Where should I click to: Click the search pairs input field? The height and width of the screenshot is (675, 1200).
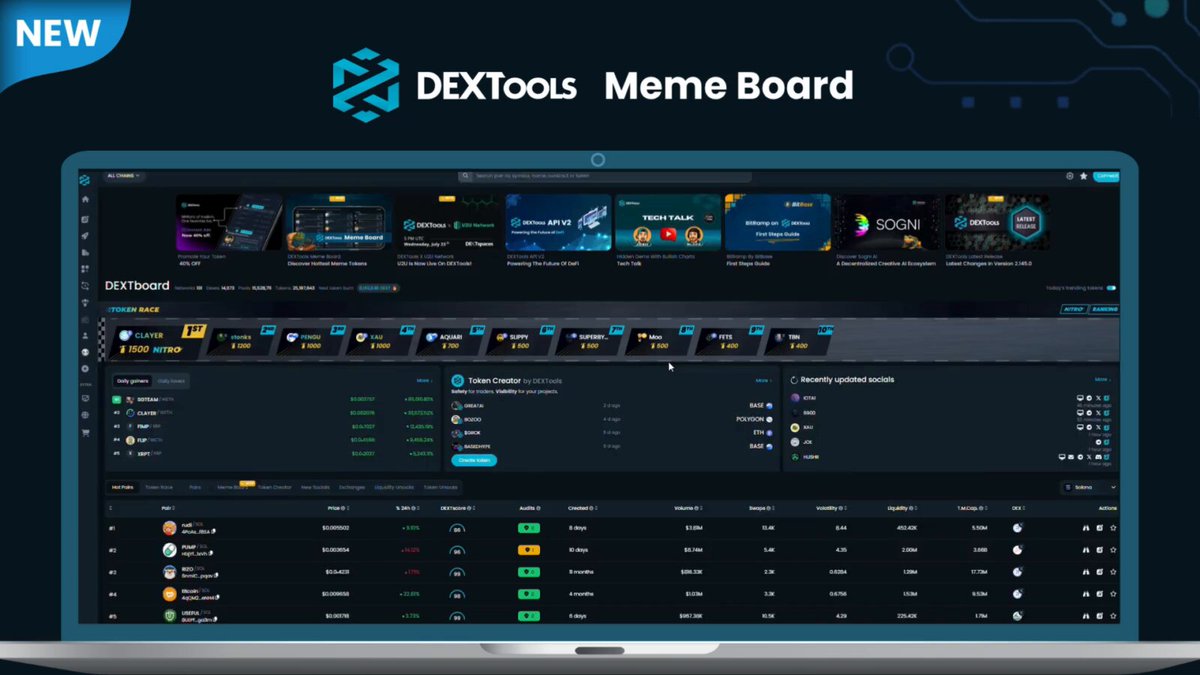coord(604,176)
